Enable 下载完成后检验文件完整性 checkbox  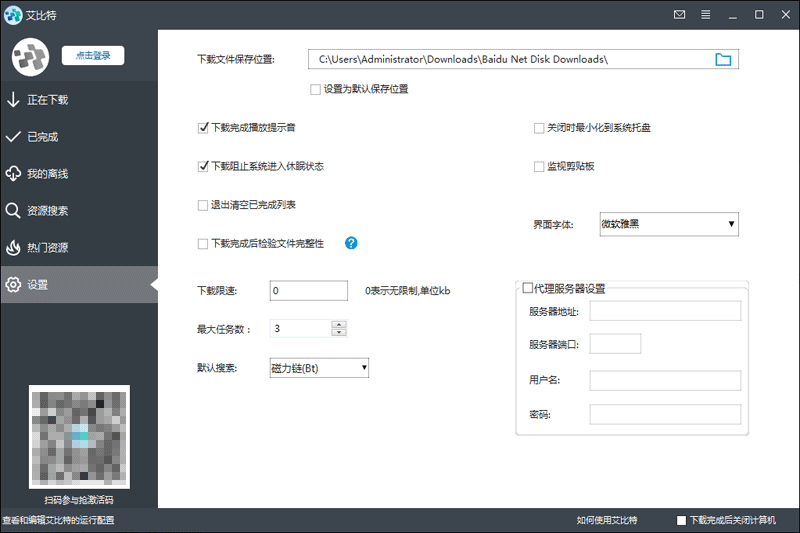click(203, 244)
